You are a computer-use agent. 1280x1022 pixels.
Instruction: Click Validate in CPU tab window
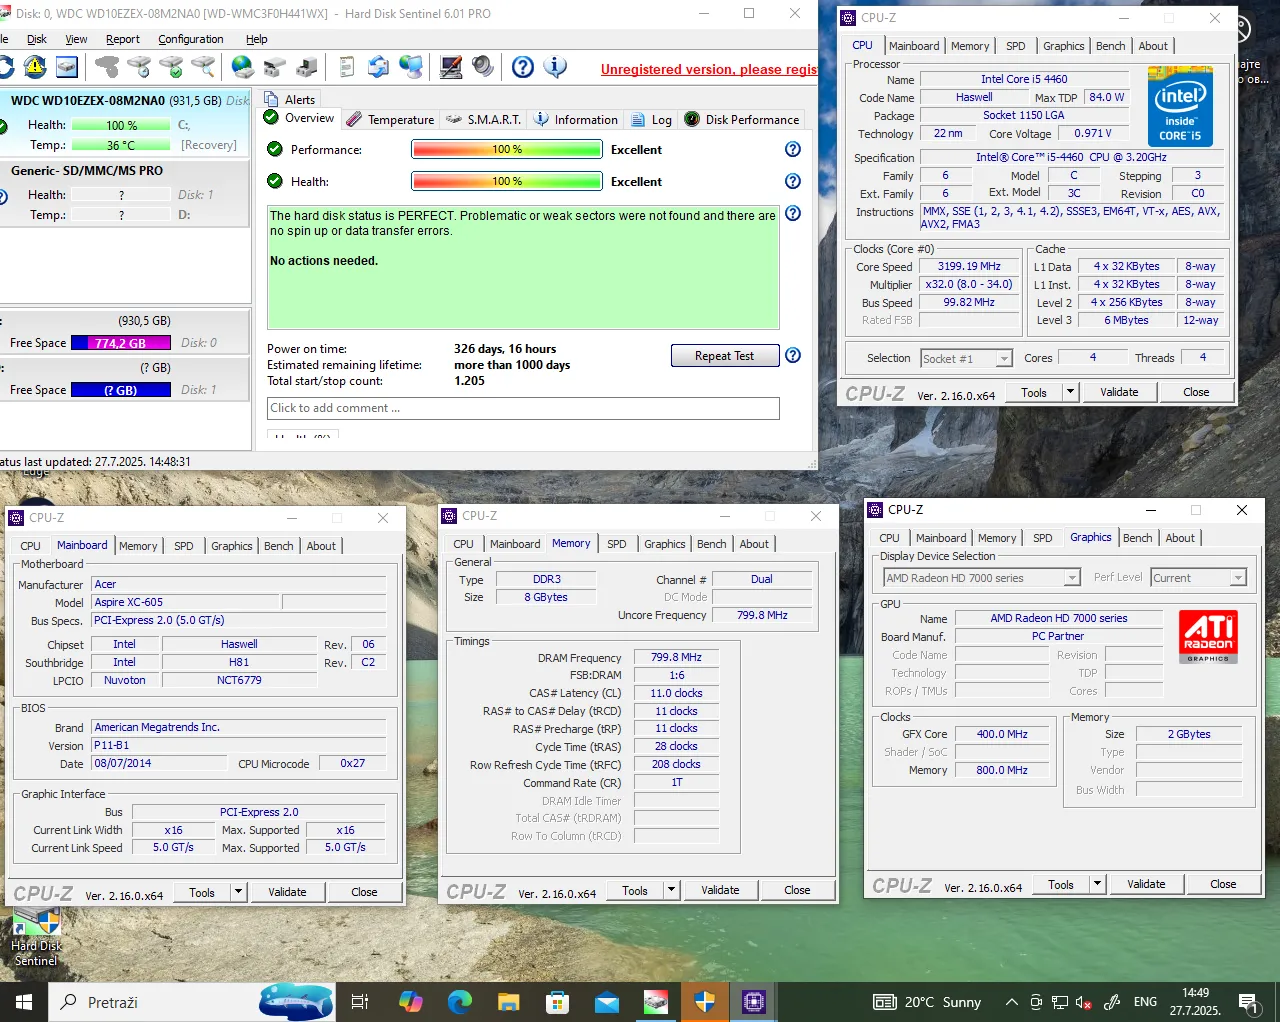coord(1119,392)
